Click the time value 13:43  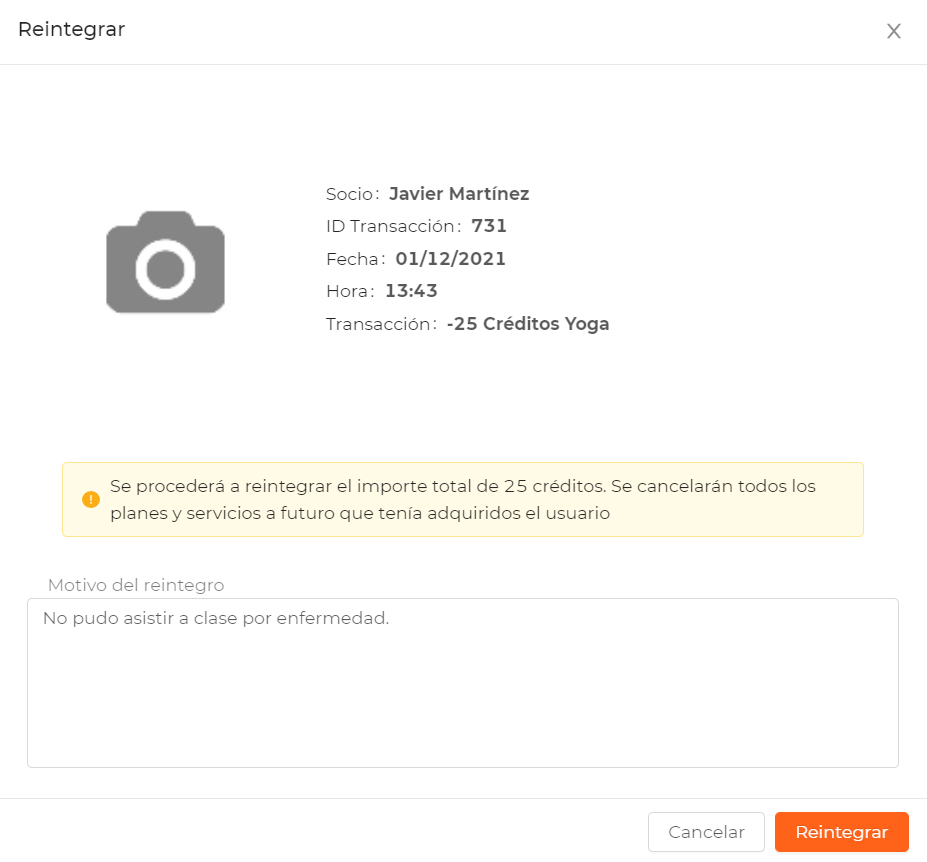point(411,291)
